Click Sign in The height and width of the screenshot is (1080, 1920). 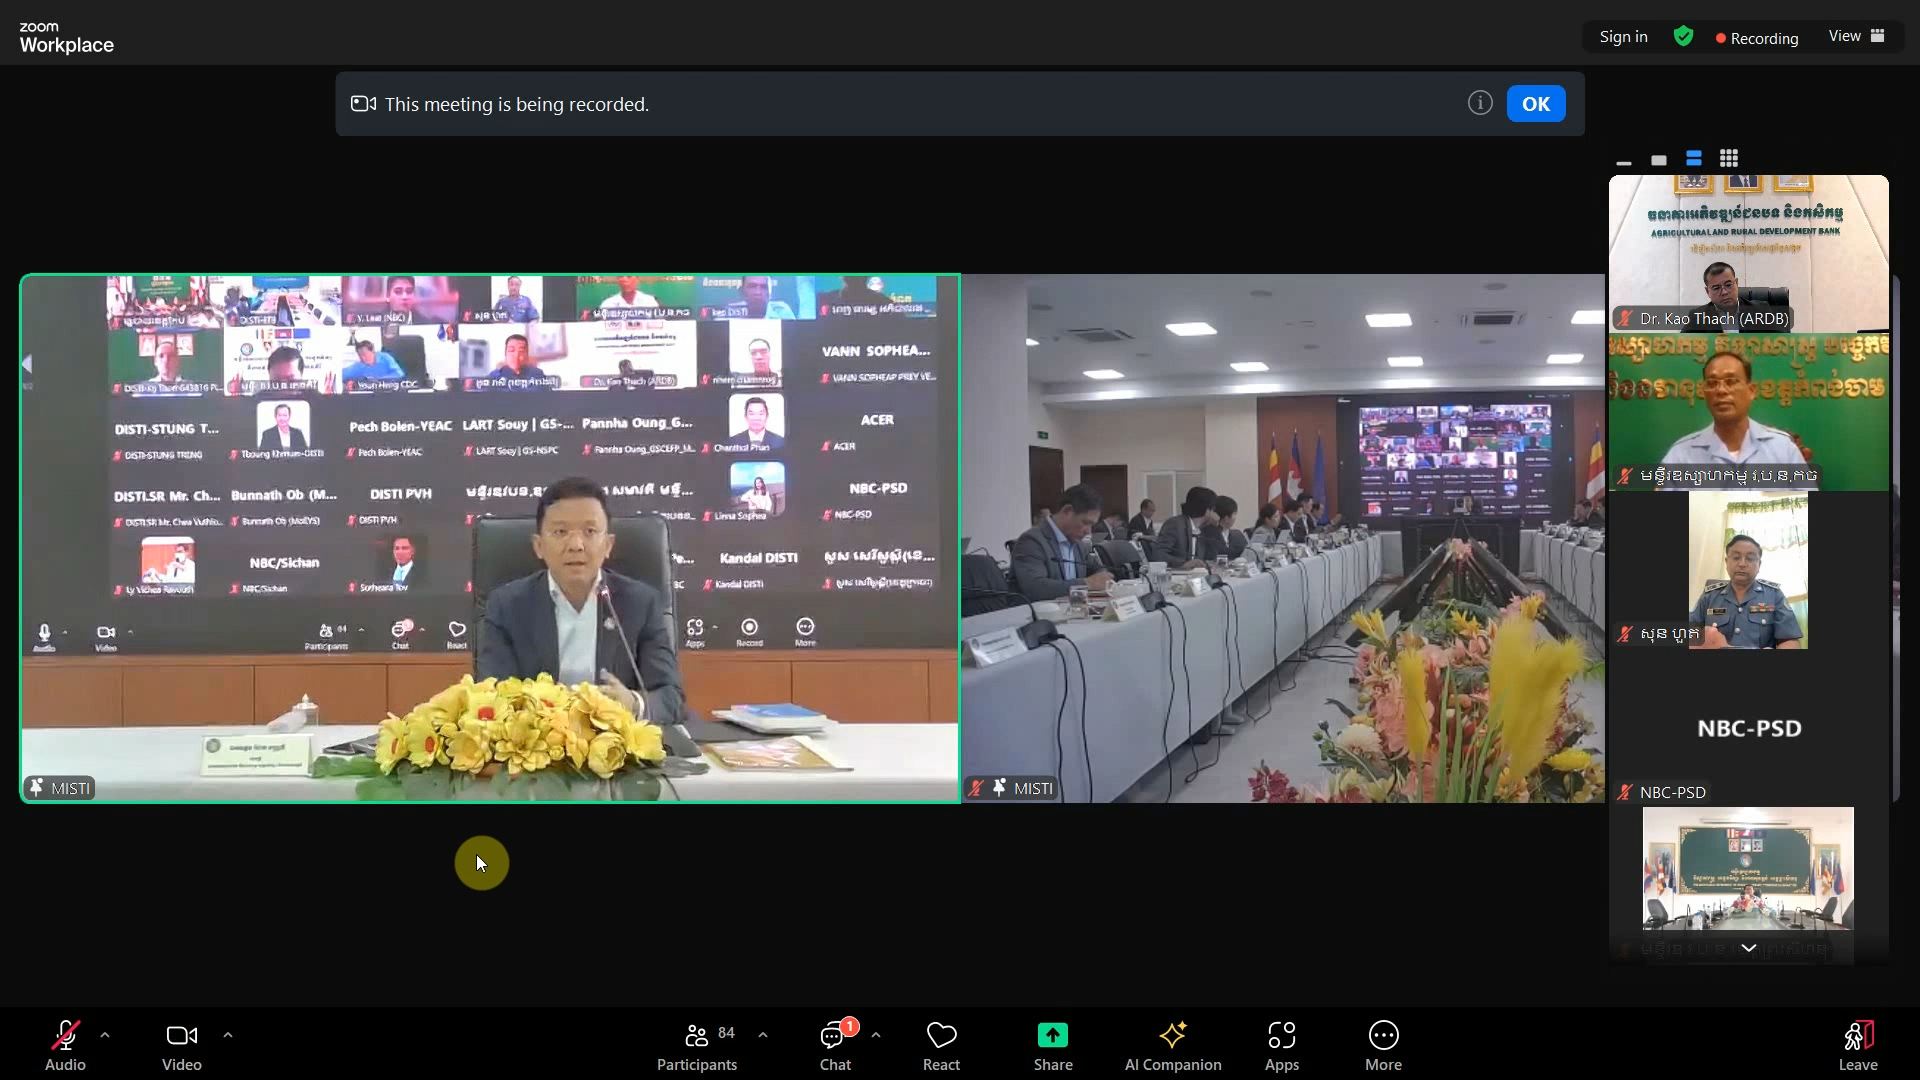pyautogui.click(x=1623, y=37)
